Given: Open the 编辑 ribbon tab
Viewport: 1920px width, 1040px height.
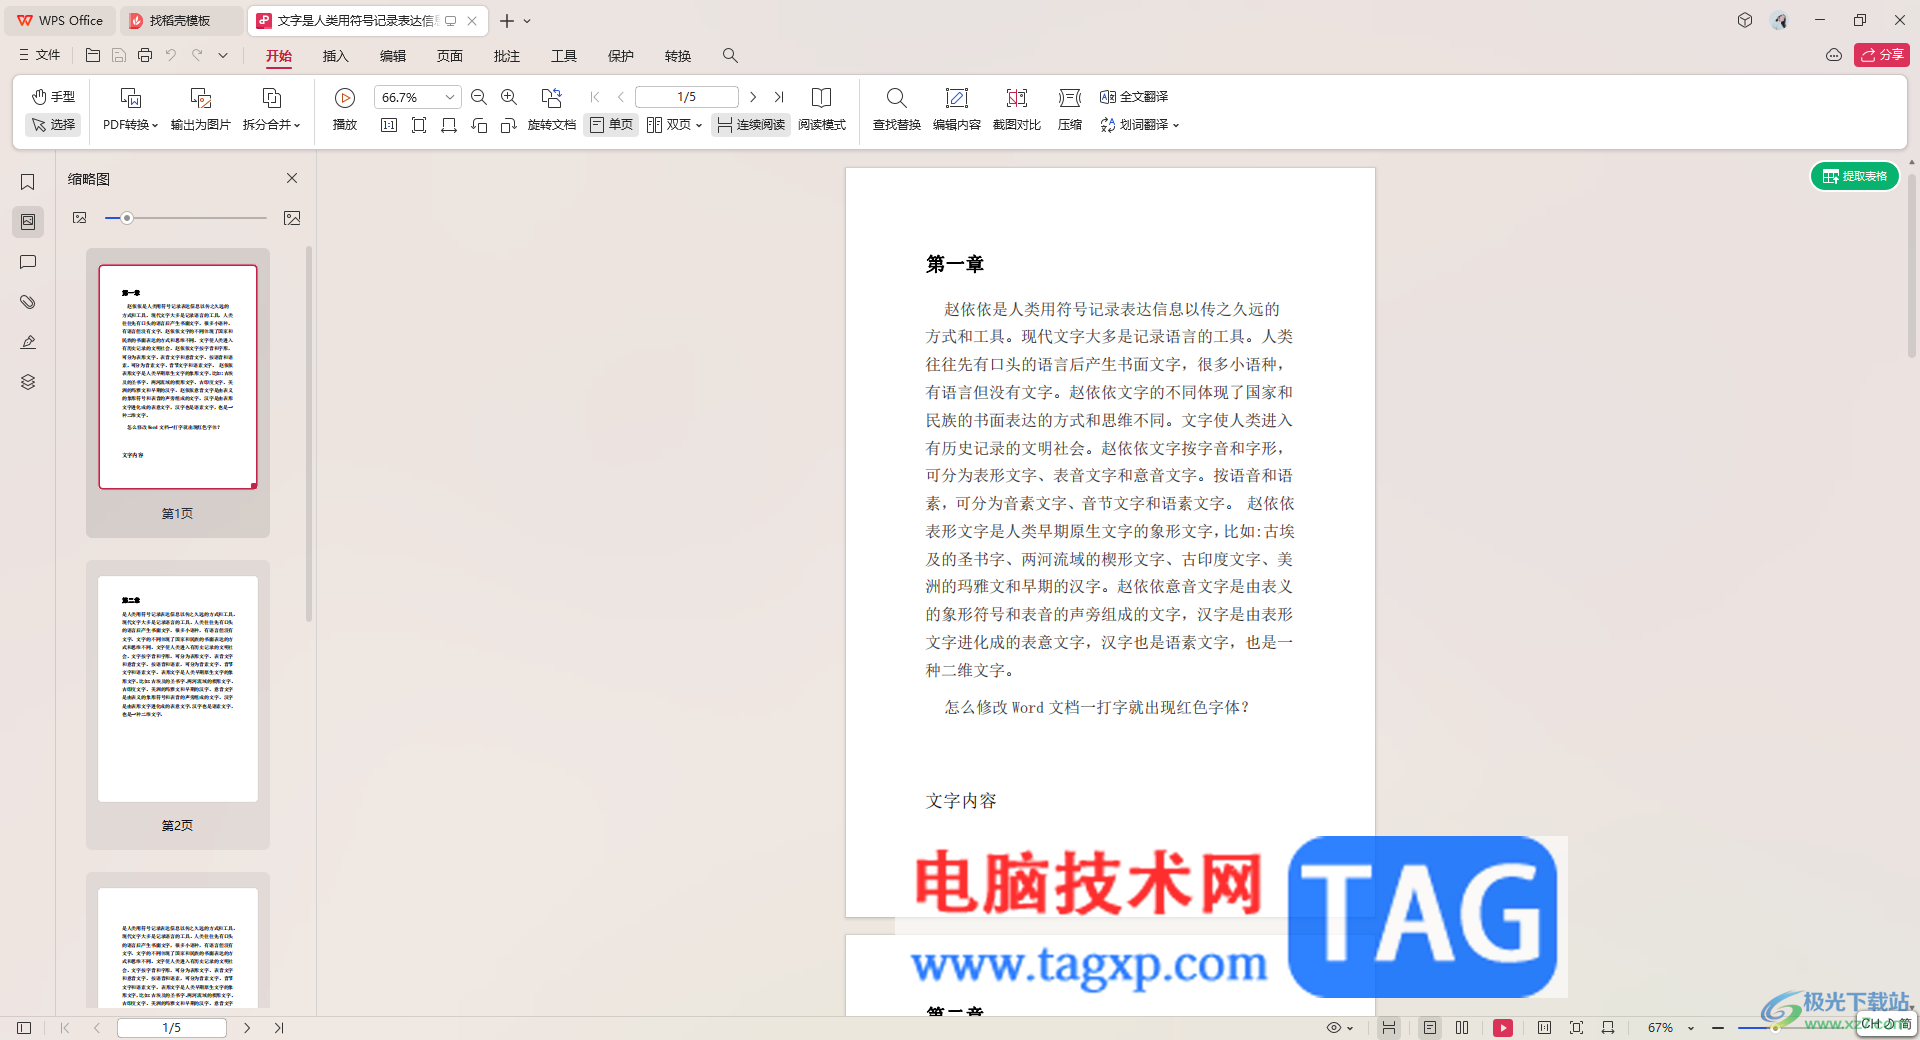Looking at the screenshot, I should (x=393, y=56).
